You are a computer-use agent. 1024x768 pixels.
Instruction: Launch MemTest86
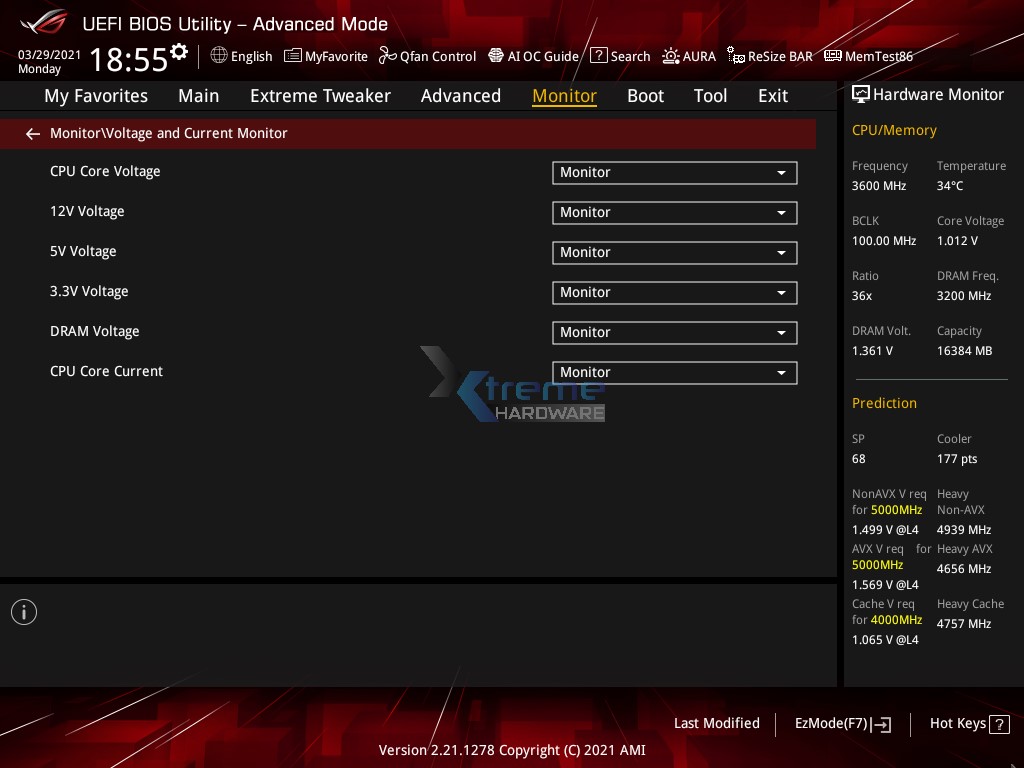[x=868, y=56]
